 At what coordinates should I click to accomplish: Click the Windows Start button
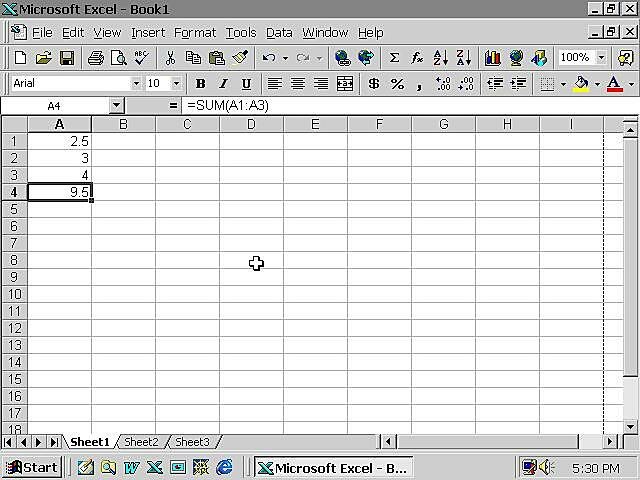pyautogui.click(x=33, y=467)
